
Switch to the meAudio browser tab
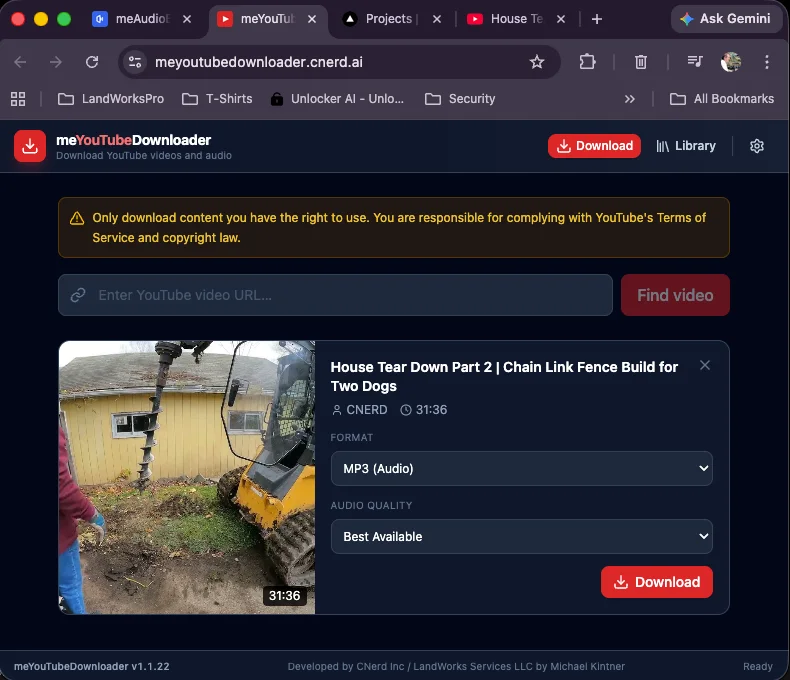click(x=142, y=19)
